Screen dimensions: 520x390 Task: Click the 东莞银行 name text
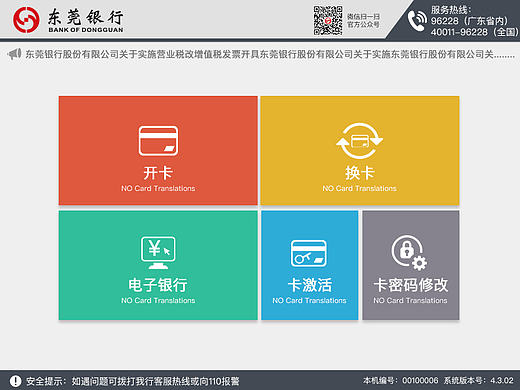[86, 17]
